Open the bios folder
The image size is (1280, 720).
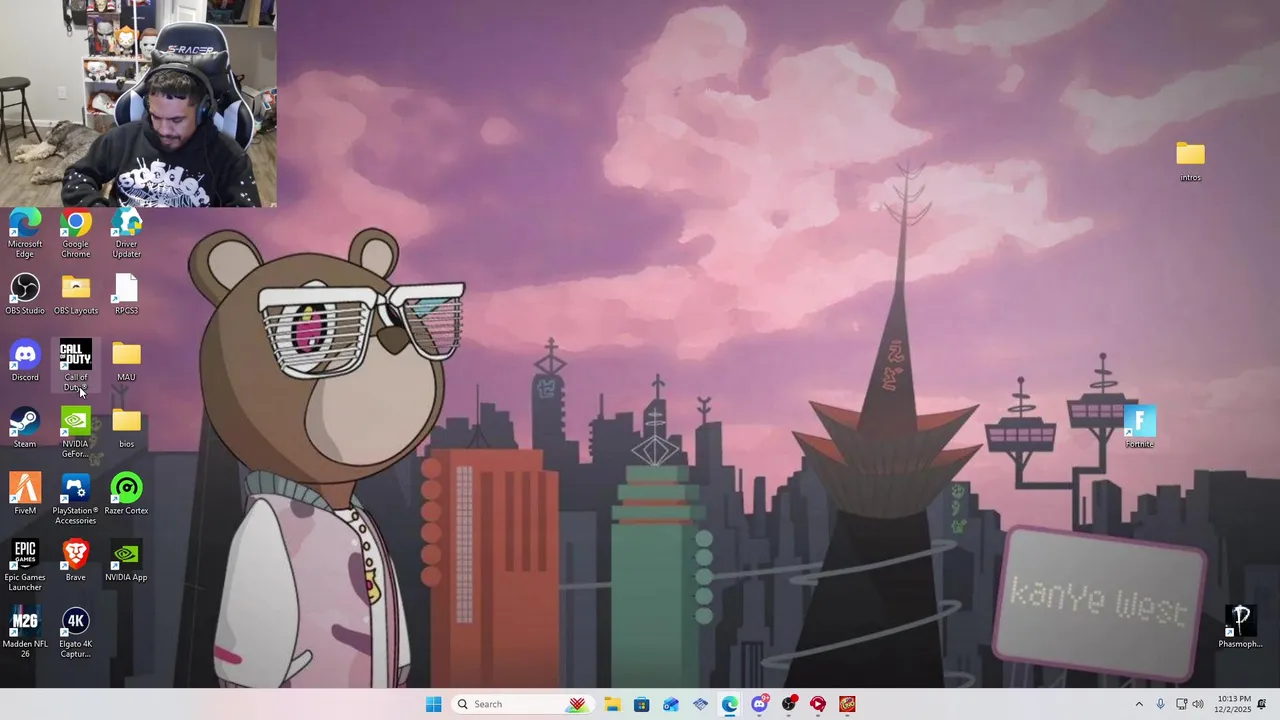(x=126, y=428)
